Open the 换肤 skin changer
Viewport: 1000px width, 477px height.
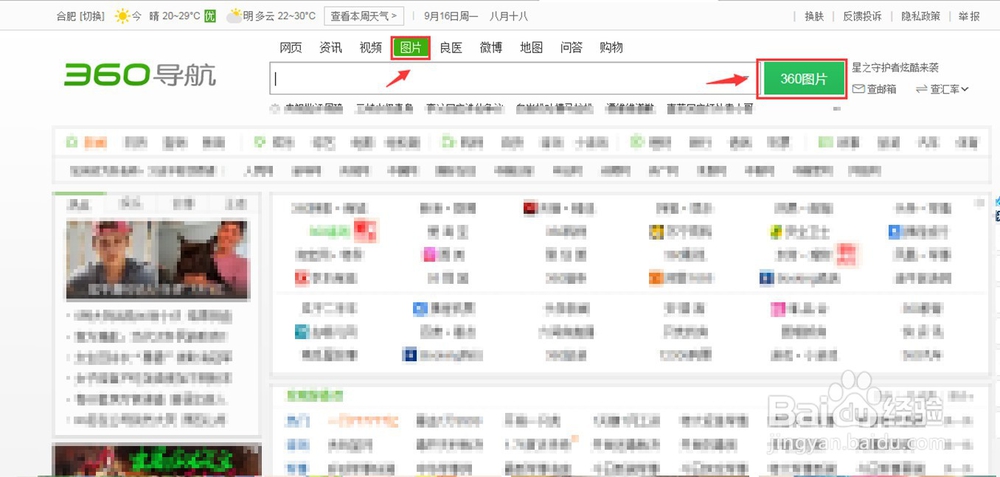[x=814, y=16]
